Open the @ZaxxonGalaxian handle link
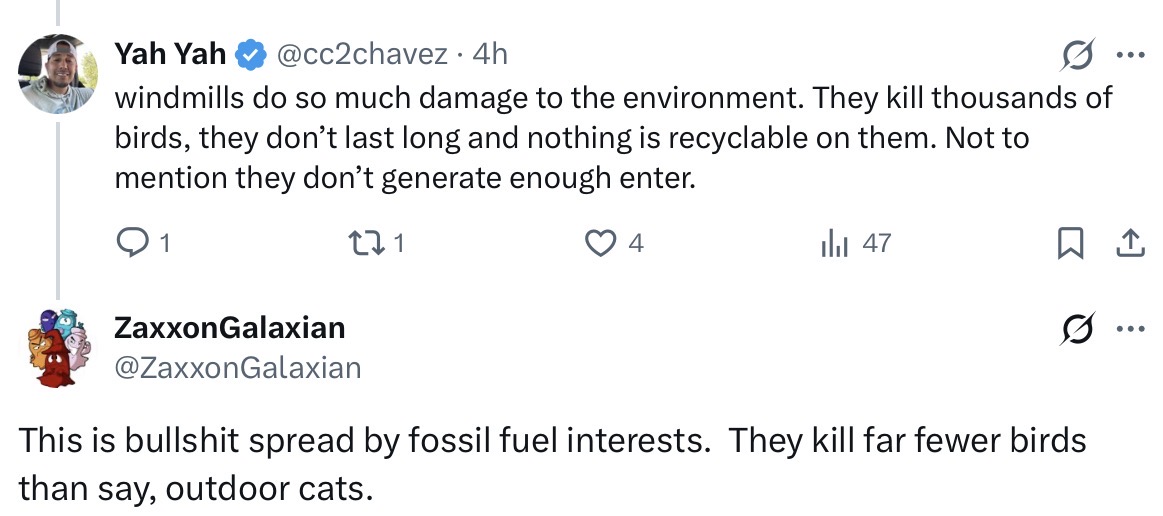The width and height of the screenshot is (1163, 516). 238,367
